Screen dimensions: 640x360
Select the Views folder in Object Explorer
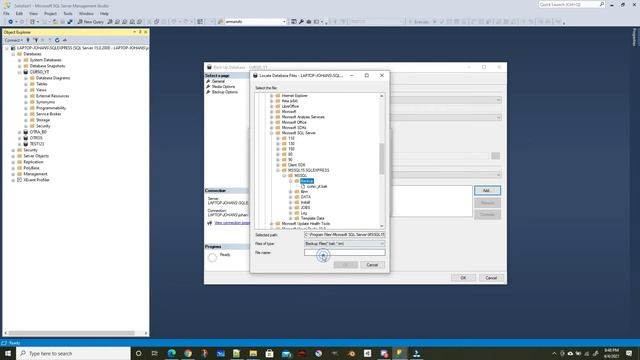[x=41, y=90]
